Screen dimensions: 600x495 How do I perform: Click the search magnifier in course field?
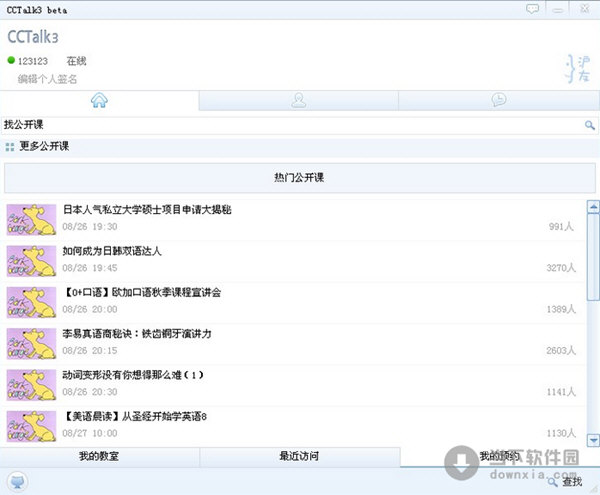pos(590,125)
